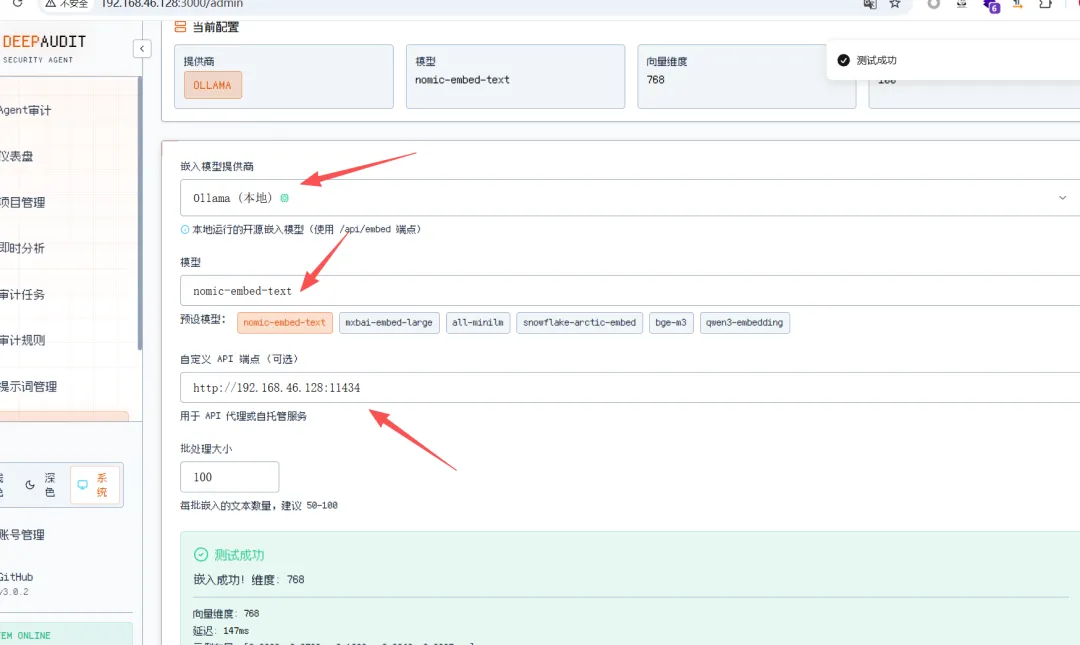
Task: Click the translate page icon in address bar
Action: (x=870, y=4)
